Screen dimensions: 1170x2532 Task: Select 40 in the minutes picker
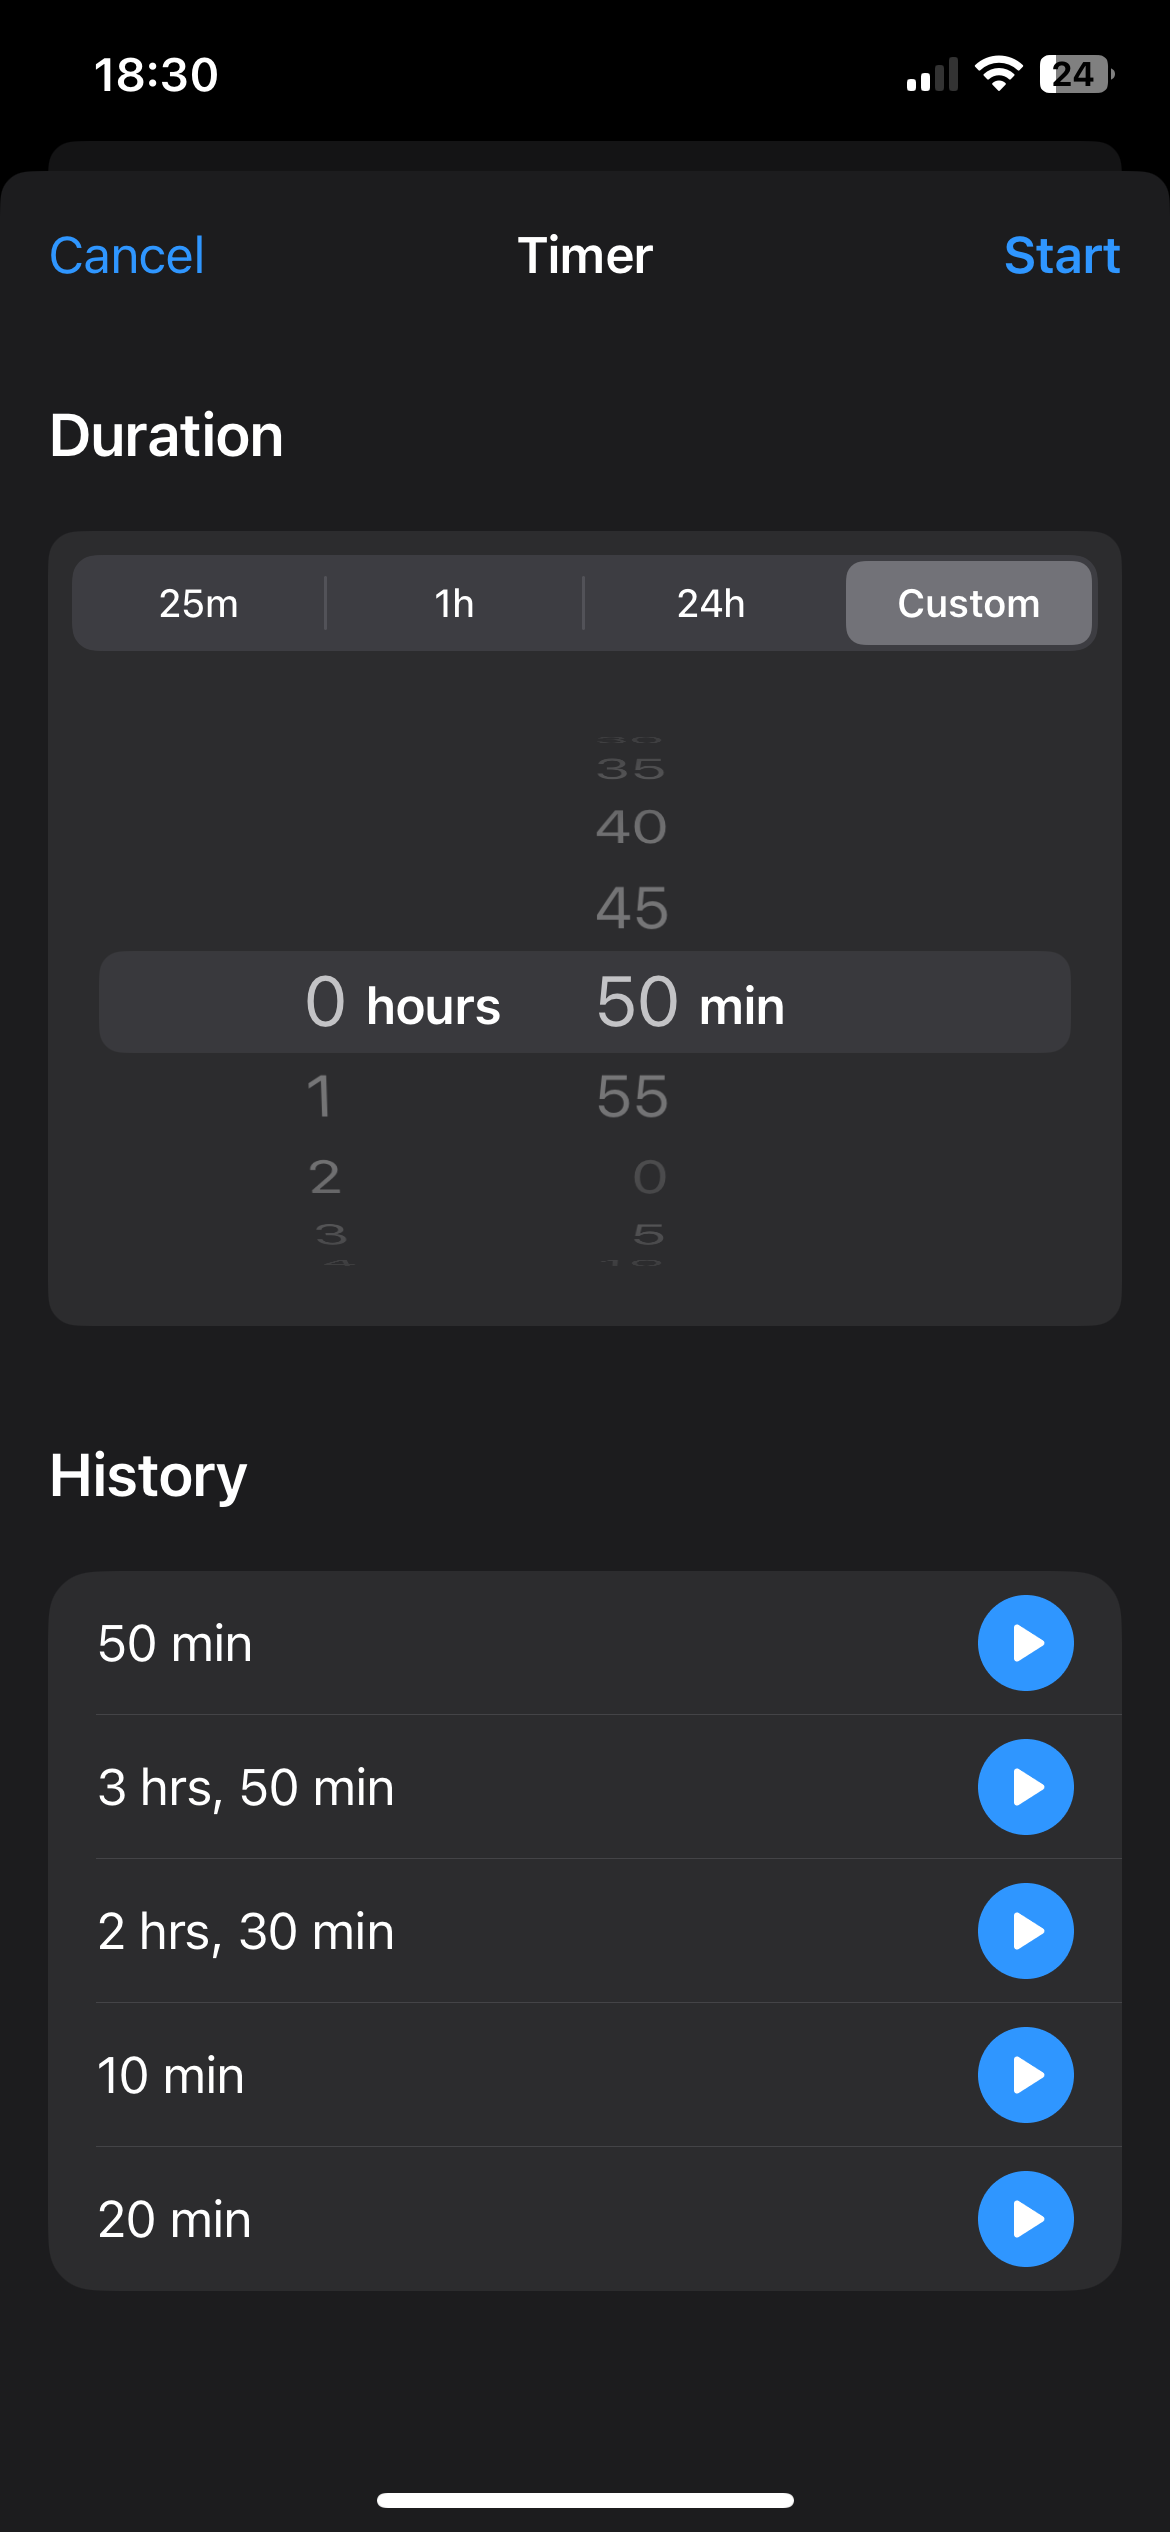632,827
